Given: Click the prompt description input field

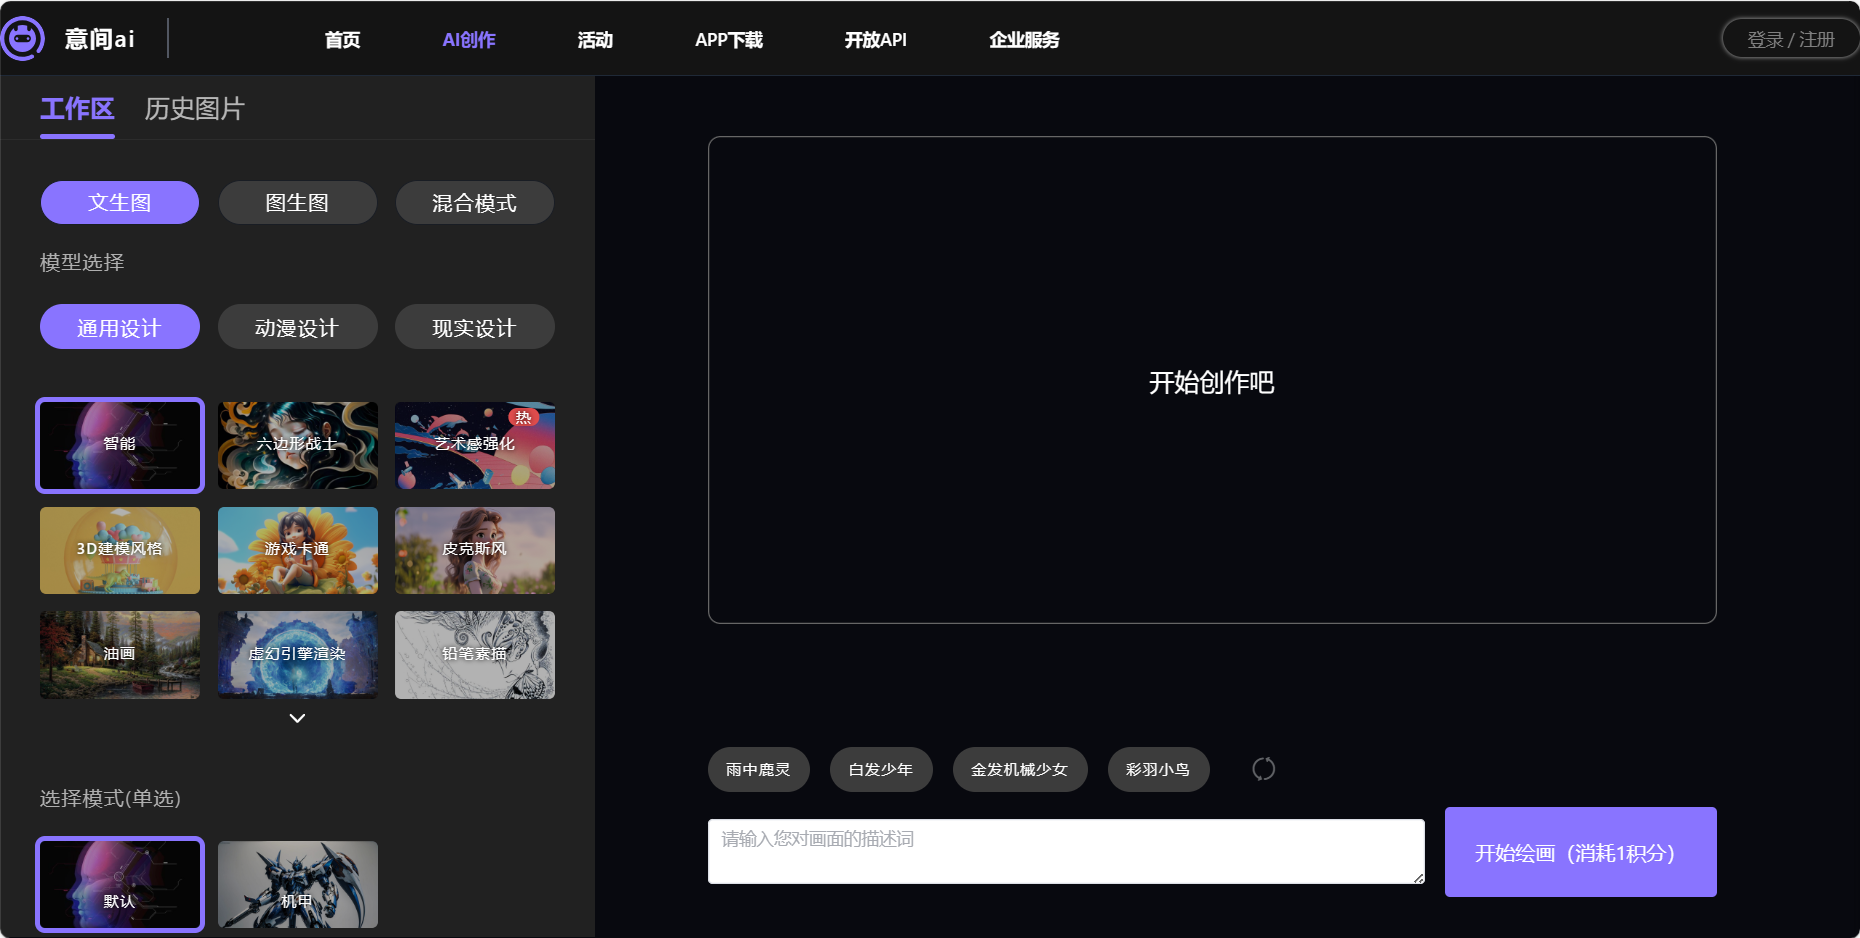Looking at the screenshot, I should pyautogui.click(x=1065, y=851).
